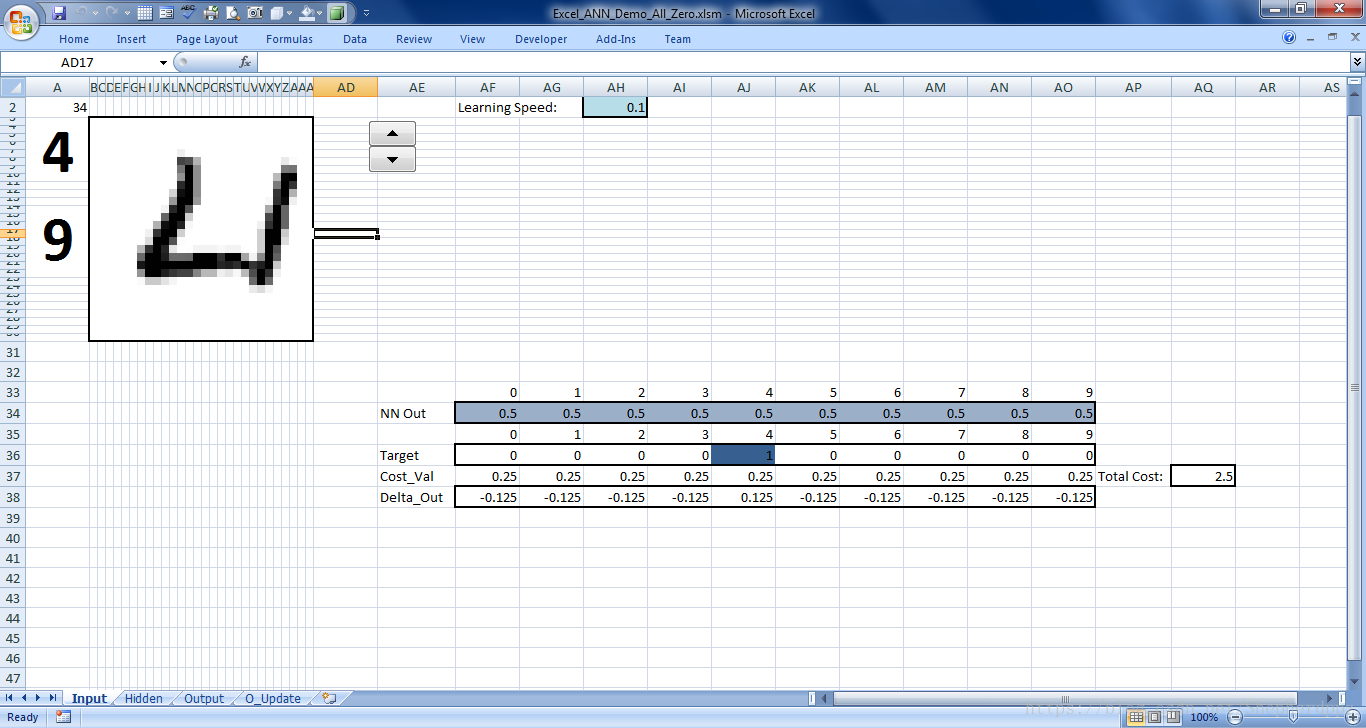The height and width of the screenshot is (728, 1366).
Task: Open the Insert ribbon tab
Action: pos(131,39)
